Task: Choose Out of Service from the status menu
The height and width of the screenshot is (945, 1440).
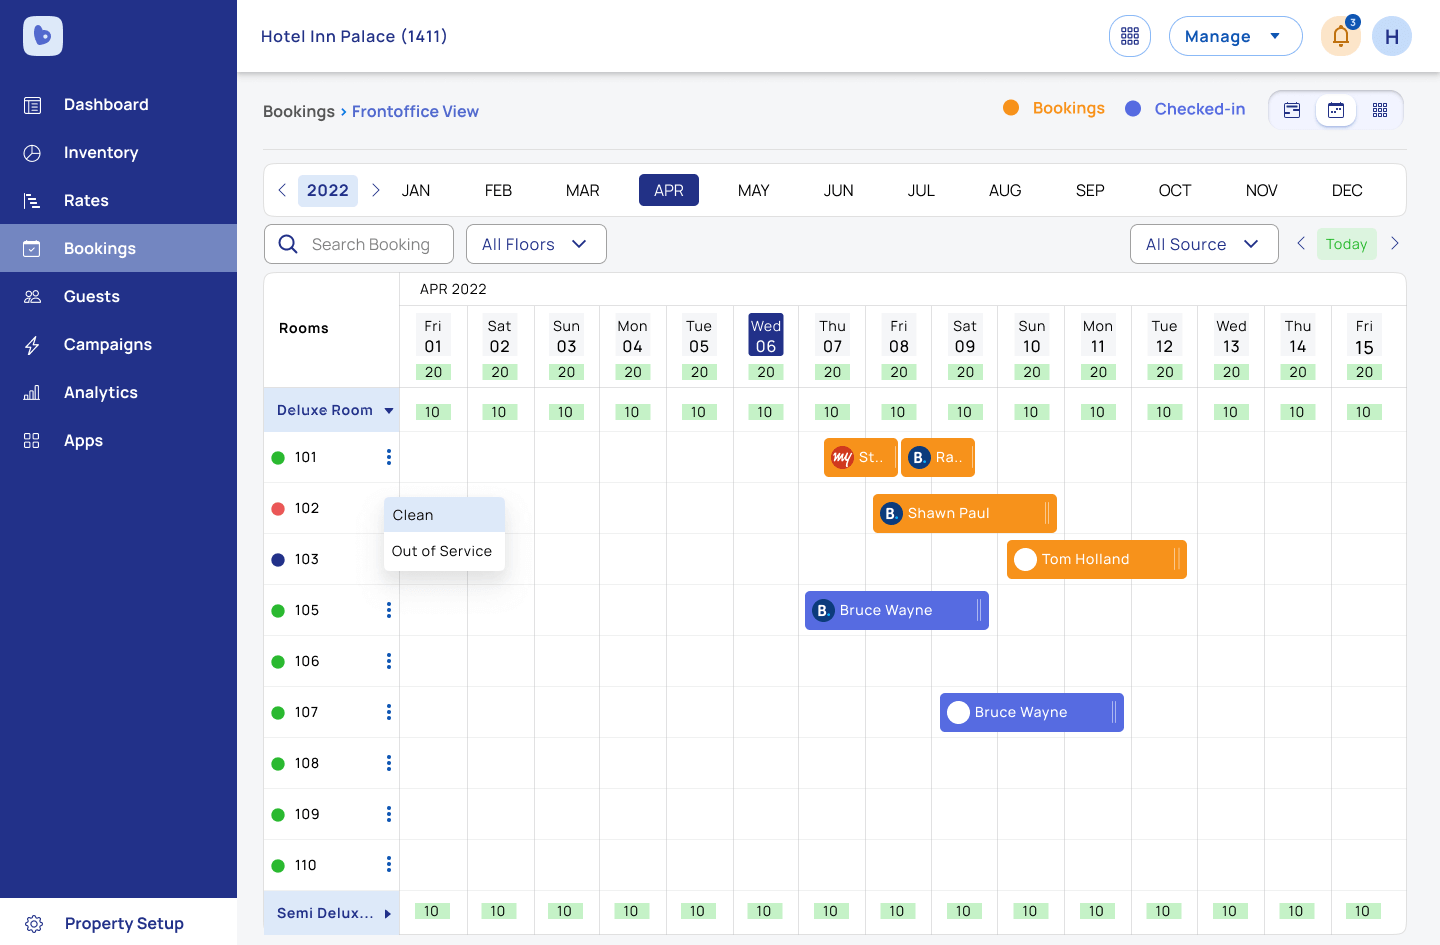Action: [x=444, y=551]
